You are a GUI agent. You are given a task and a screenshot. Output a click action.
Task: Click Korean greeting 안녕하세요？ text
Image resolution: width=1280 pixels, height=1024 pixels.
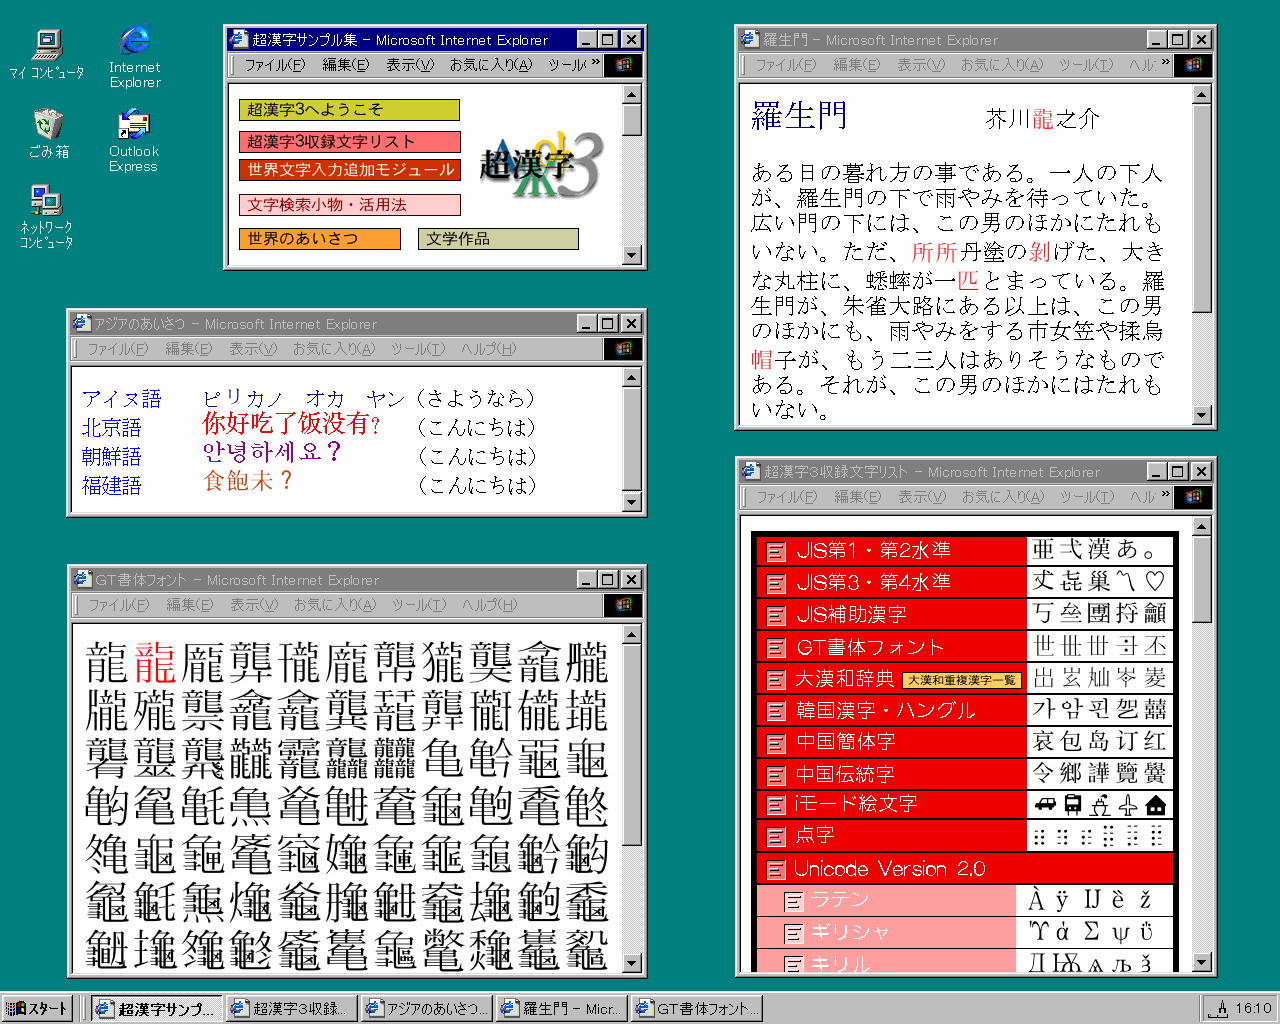coord(273,452)
